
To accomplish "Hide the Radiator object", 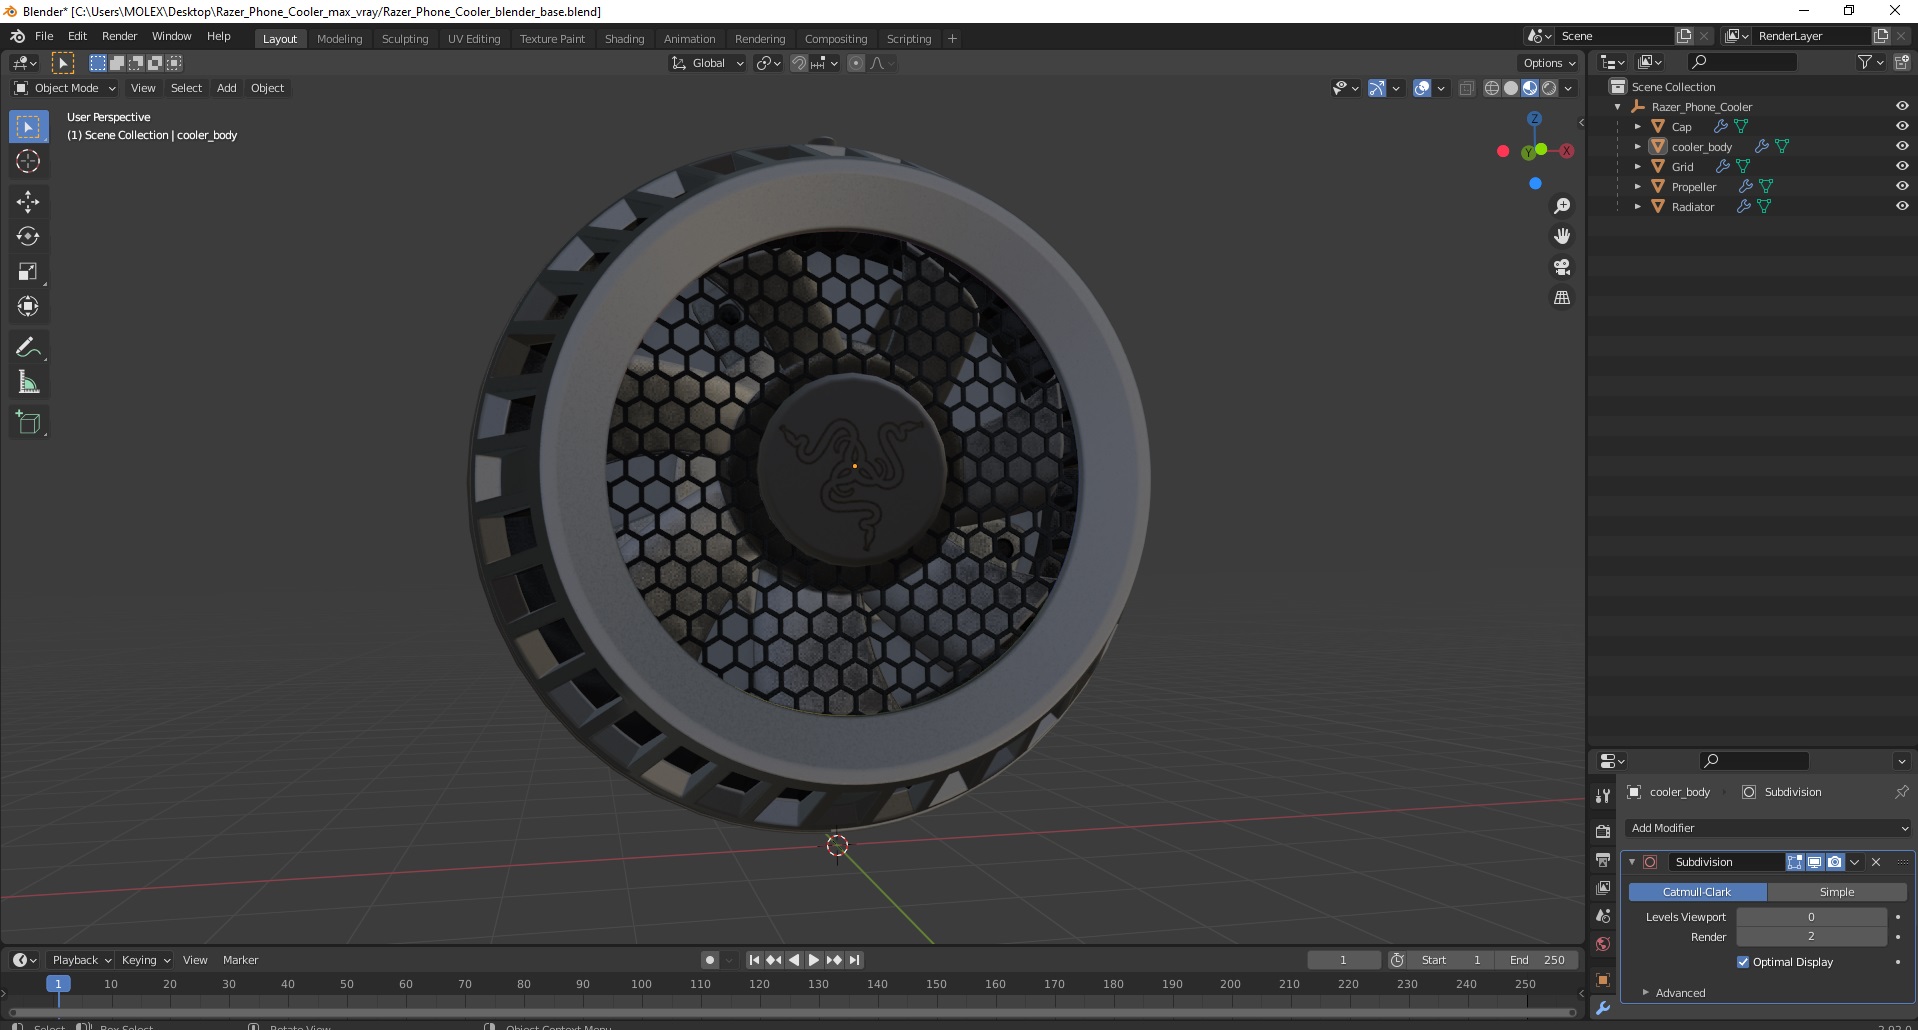I will click(x=1902, y=206).
